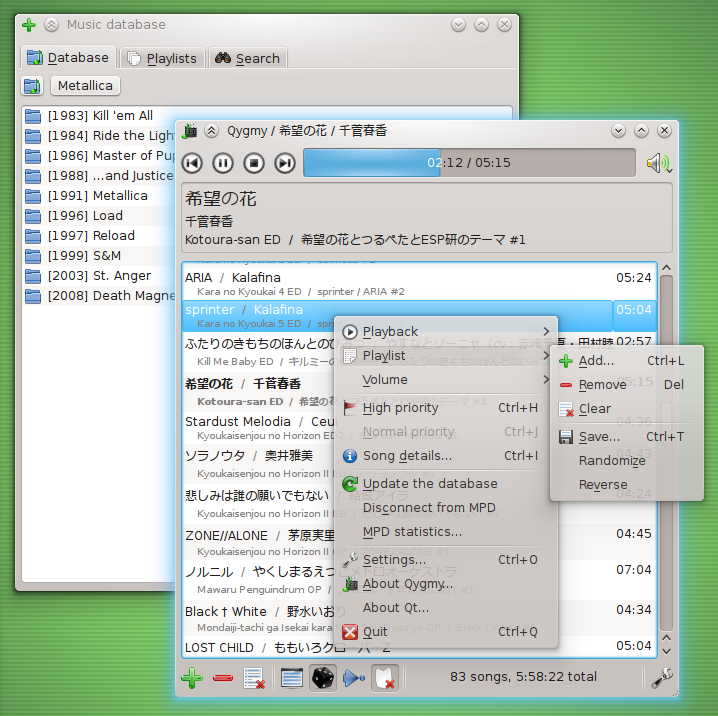Open [1999] S&M folder
The image size is (718, 716).
(100, 255)
